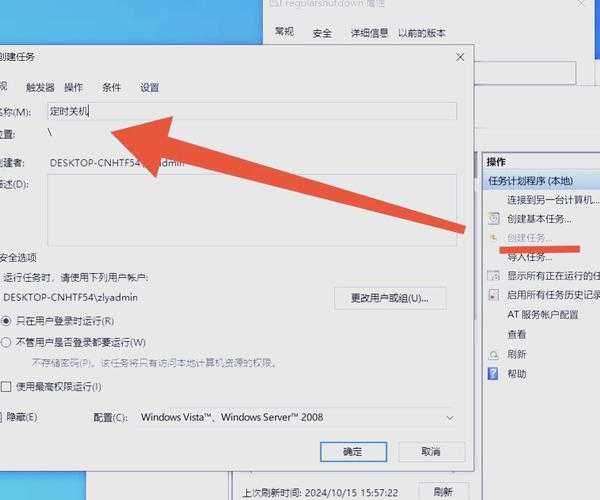Switch to the 设置 tab

click(149, 88)
